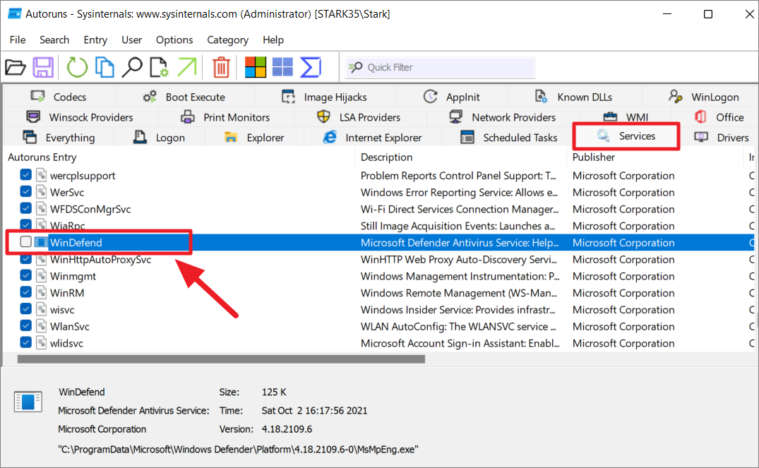Screen dimensions: 759x468
Task: Switch to the Network Providers tab
Action: click(502, 117)
